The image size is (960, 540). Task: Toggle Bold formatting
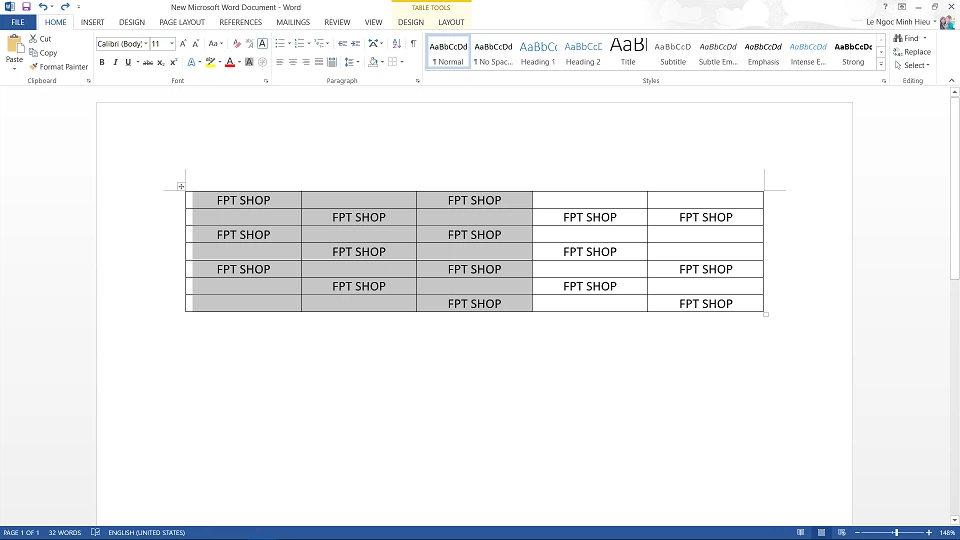point(102,62)
